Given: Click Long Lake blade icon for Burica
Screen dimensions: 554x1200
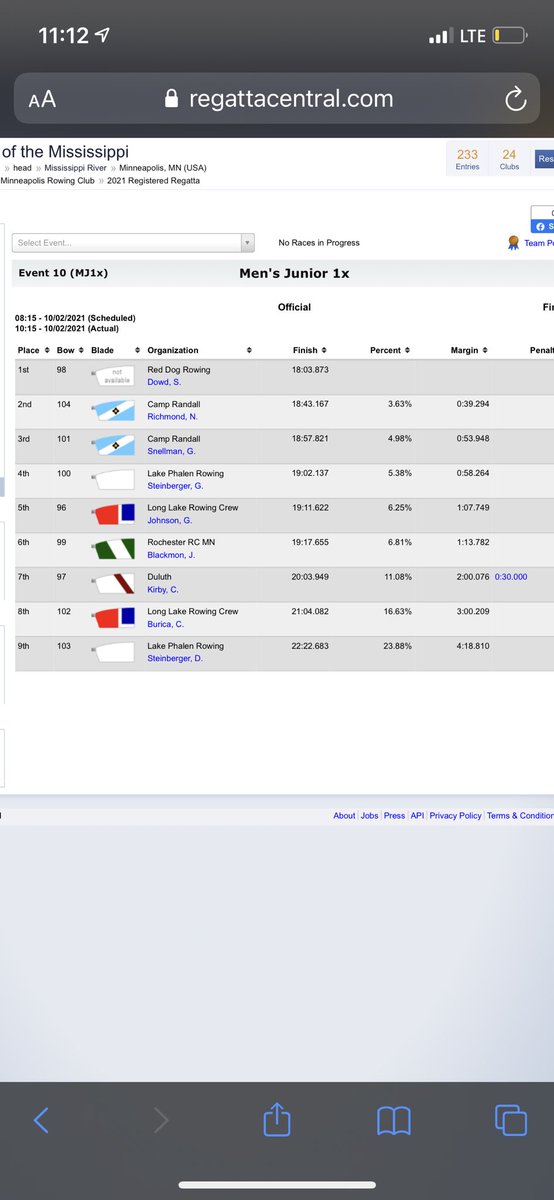Looking at the screenshot, I should coord(114,617).
